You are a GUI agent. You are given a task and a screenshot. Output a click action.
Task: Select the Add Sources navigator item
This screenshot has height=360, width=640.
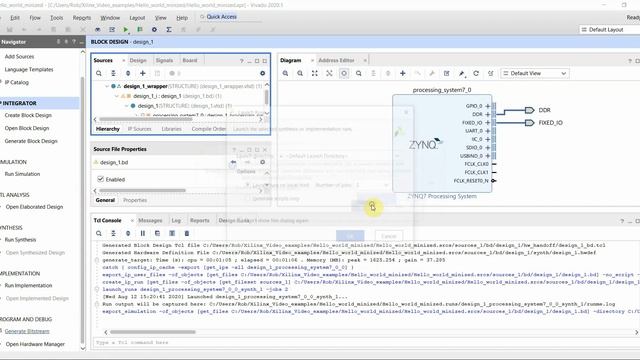point(19,57)
